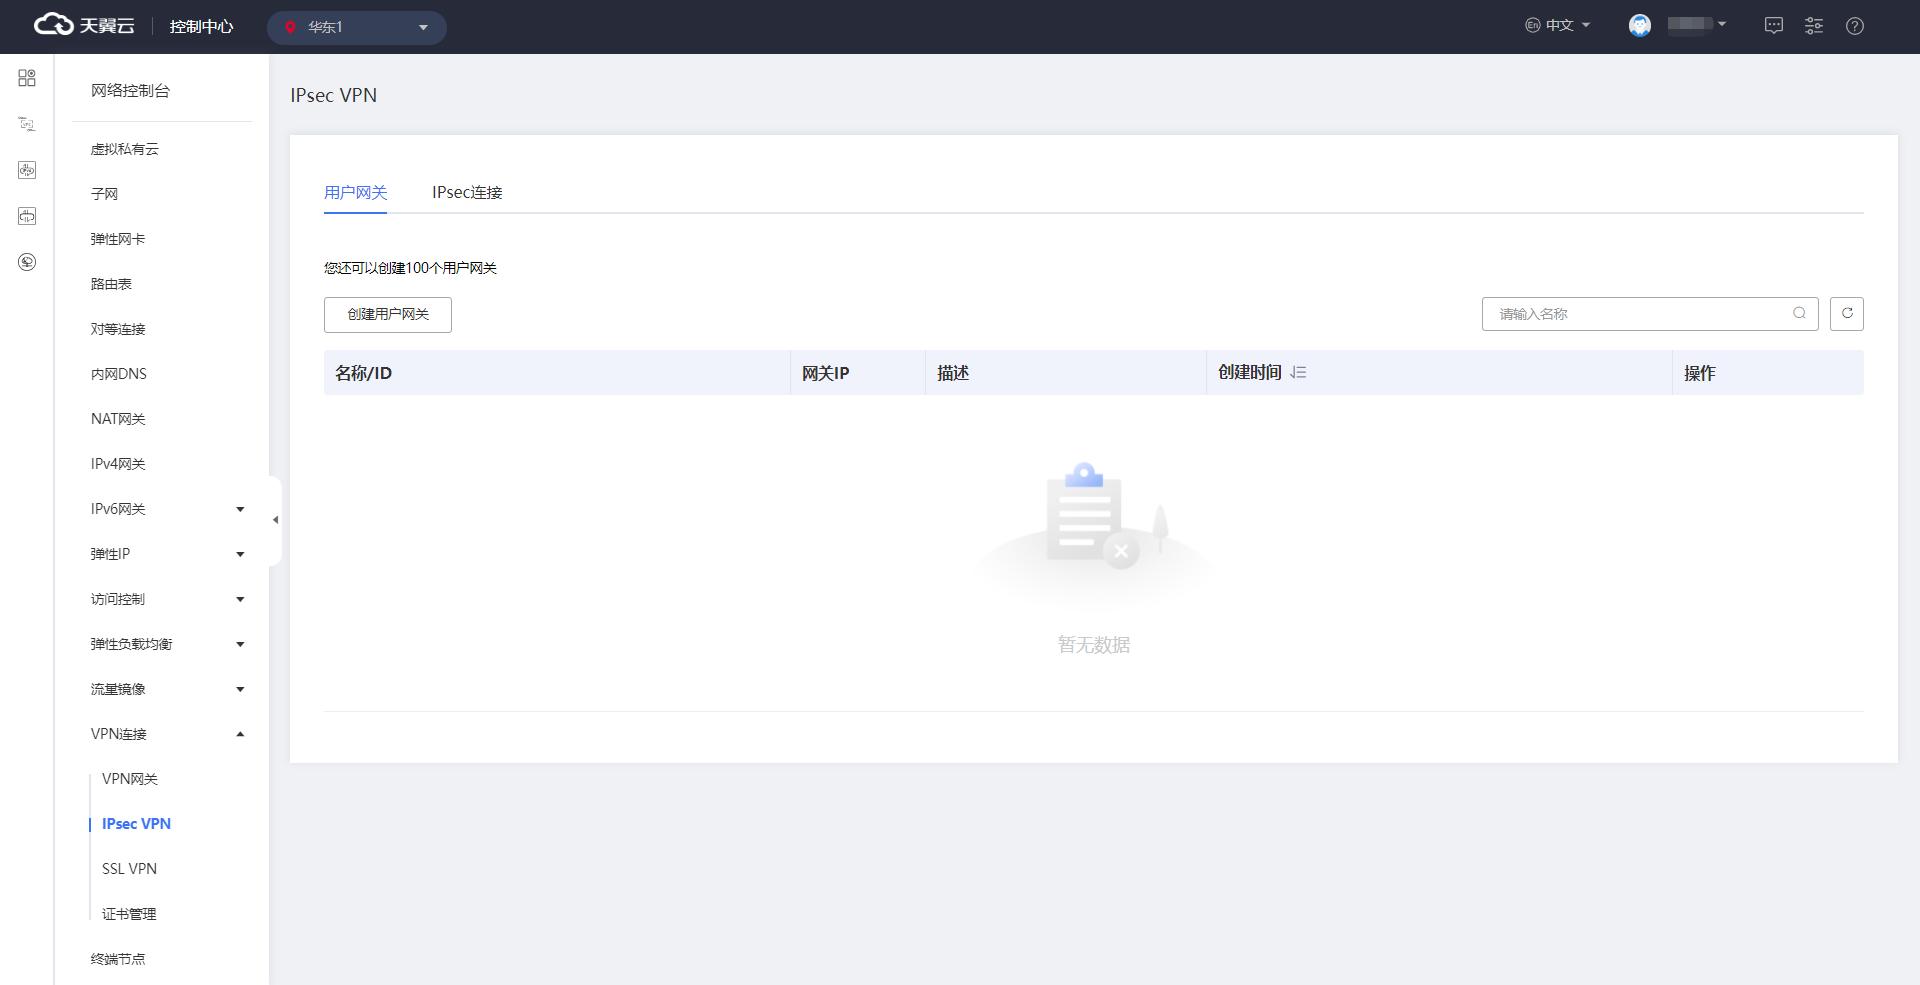Open the help question mark icon
This screenshot has height=985, width=1920.
coord(1854,27)
